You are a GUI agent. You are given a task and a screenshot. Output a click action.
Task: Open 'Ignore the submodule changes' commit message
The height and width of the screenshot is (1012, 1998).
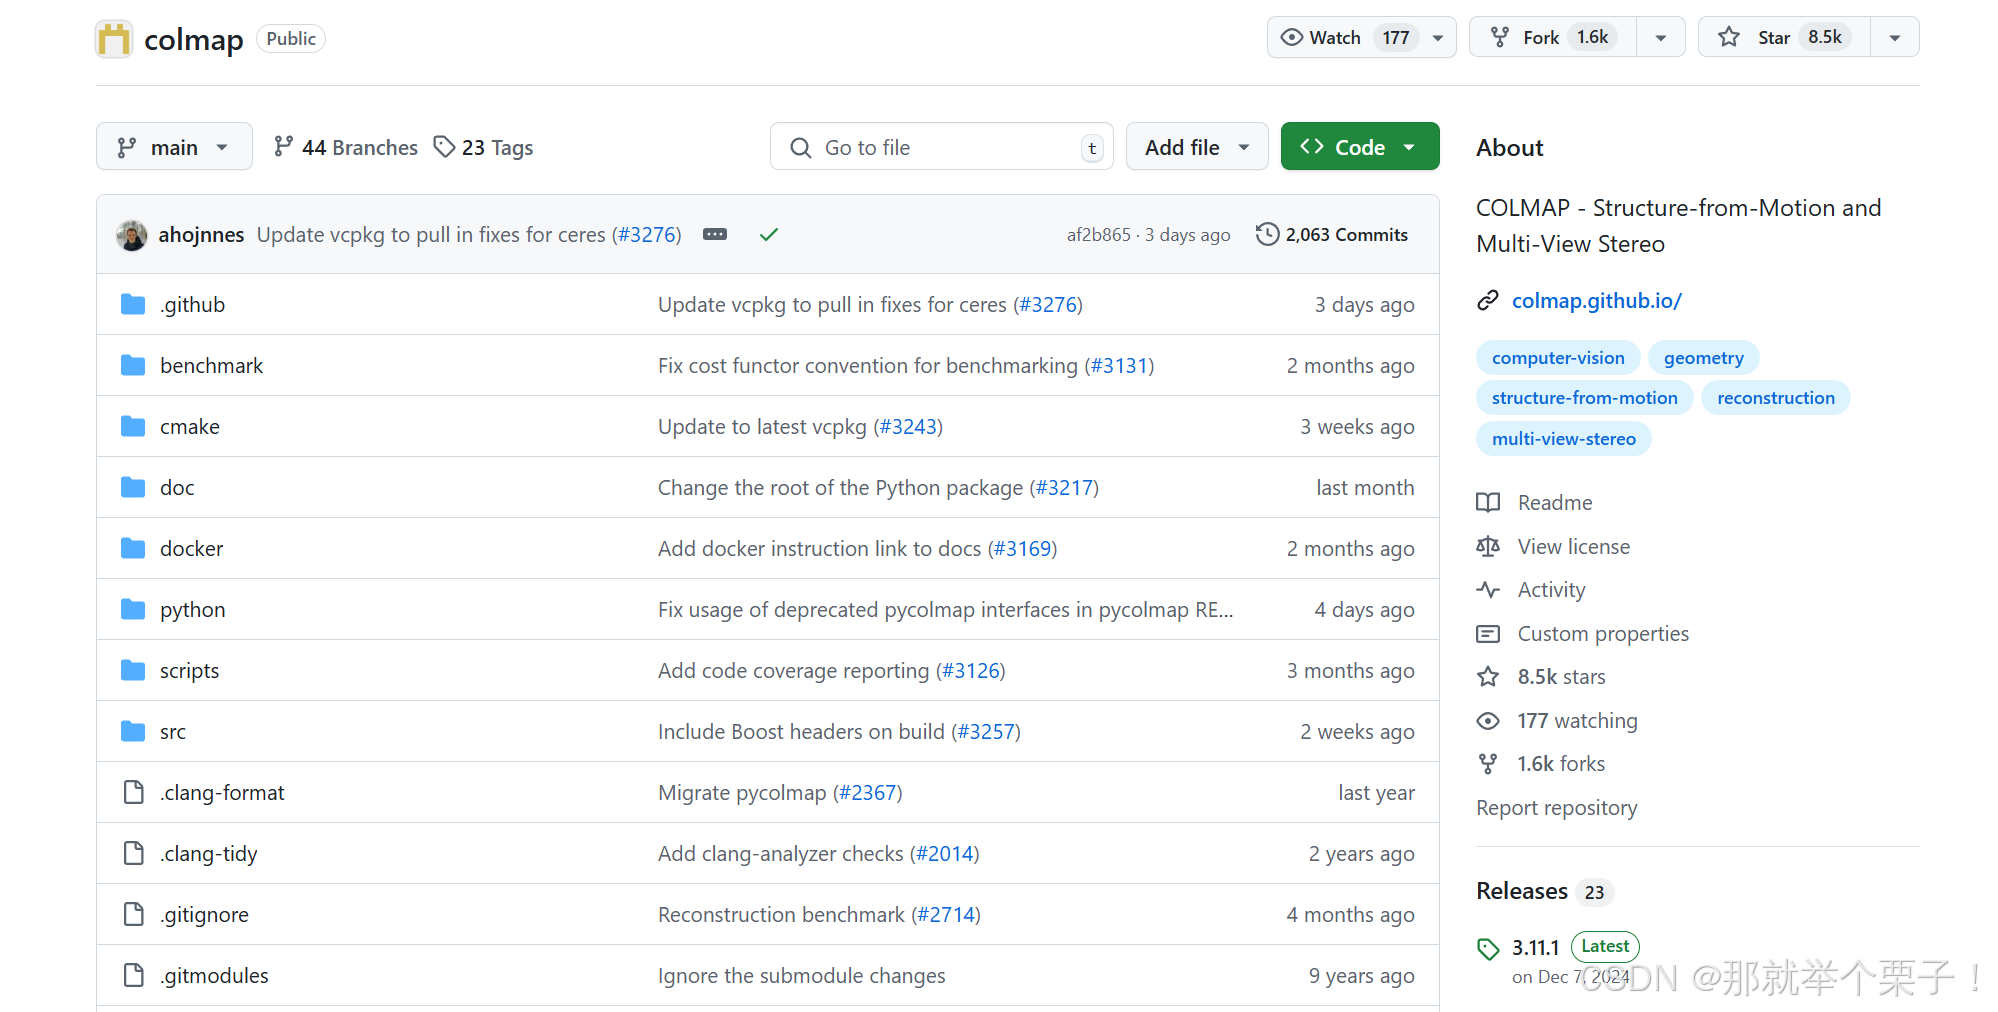[x=801, y=976]
